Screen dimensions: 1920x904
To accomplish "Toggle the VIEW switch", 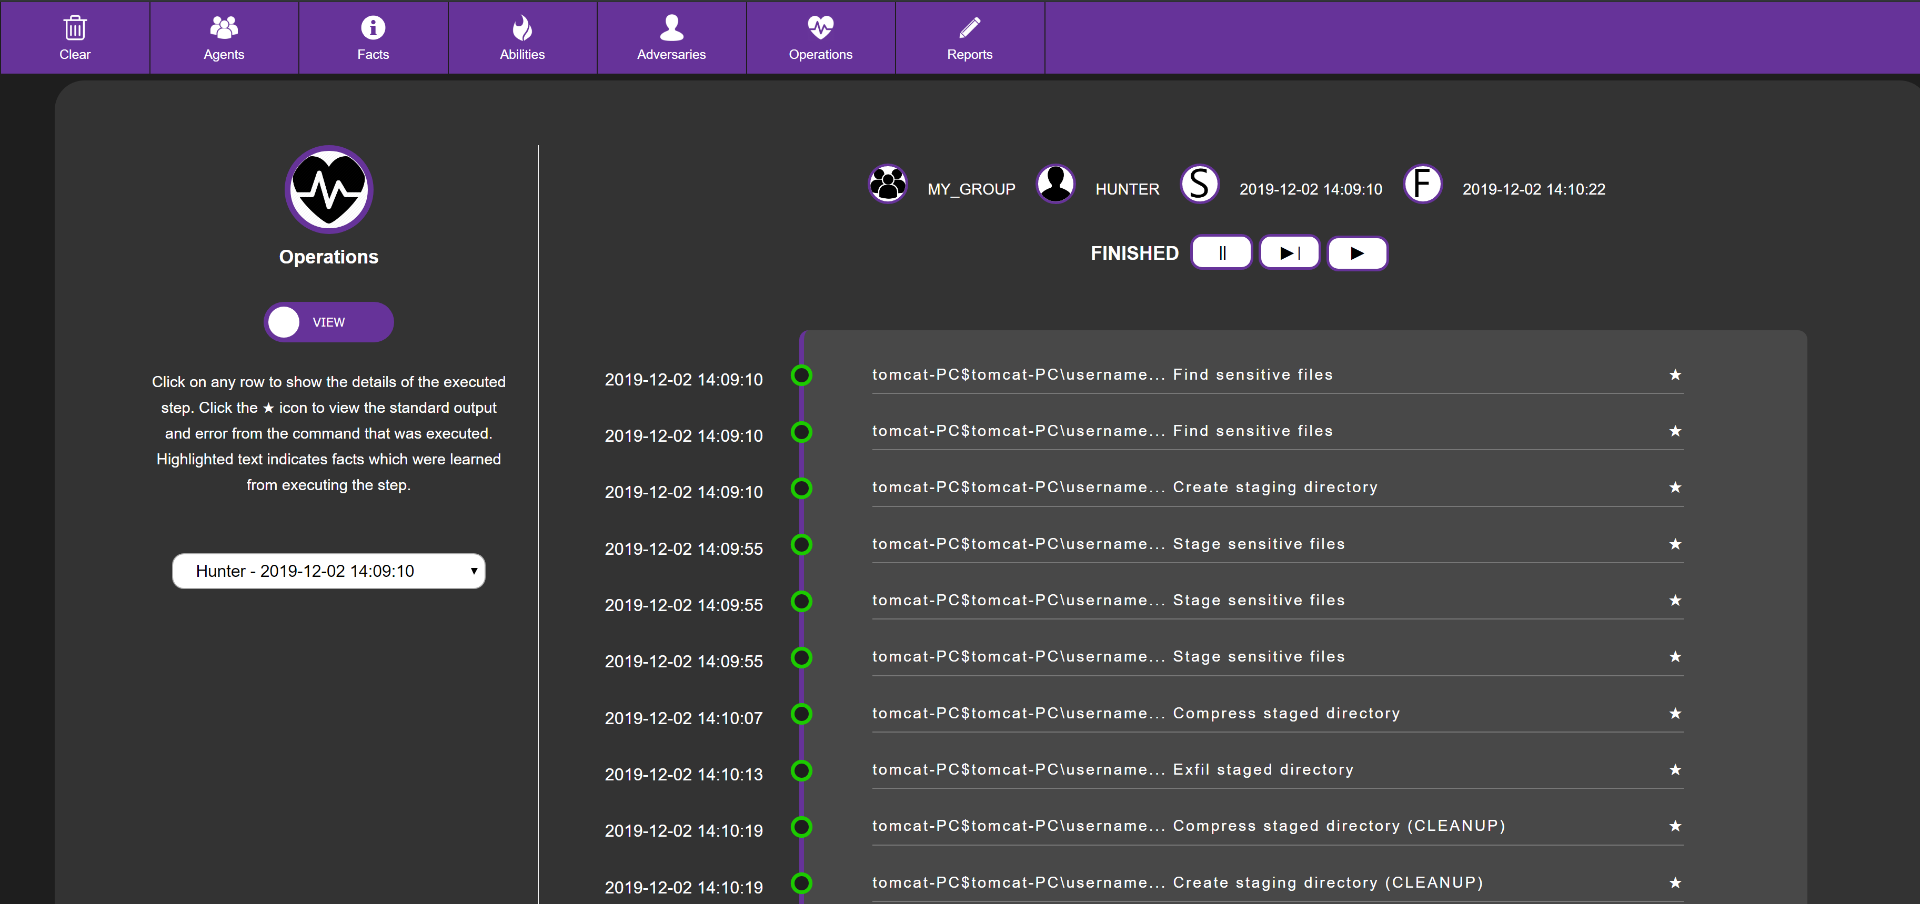I will click(x=328, y=322).
